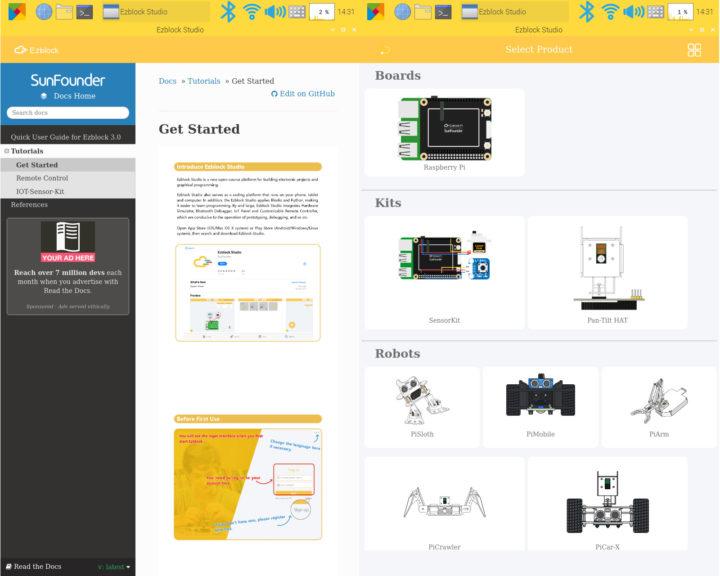
Task: Select the Pan-Tilt HAT kit card
Action: (x=608, y=273)
